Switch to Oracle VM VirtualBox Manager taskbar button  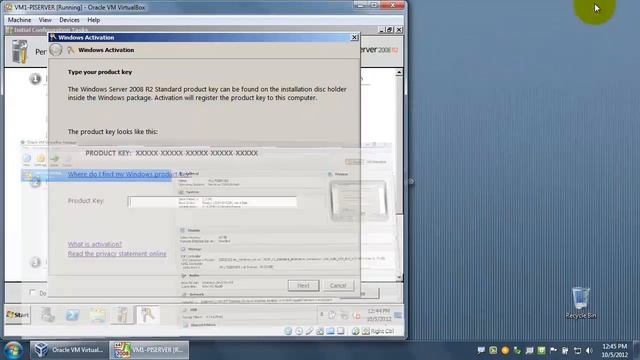pyautogui.click(x=69, y=350)
